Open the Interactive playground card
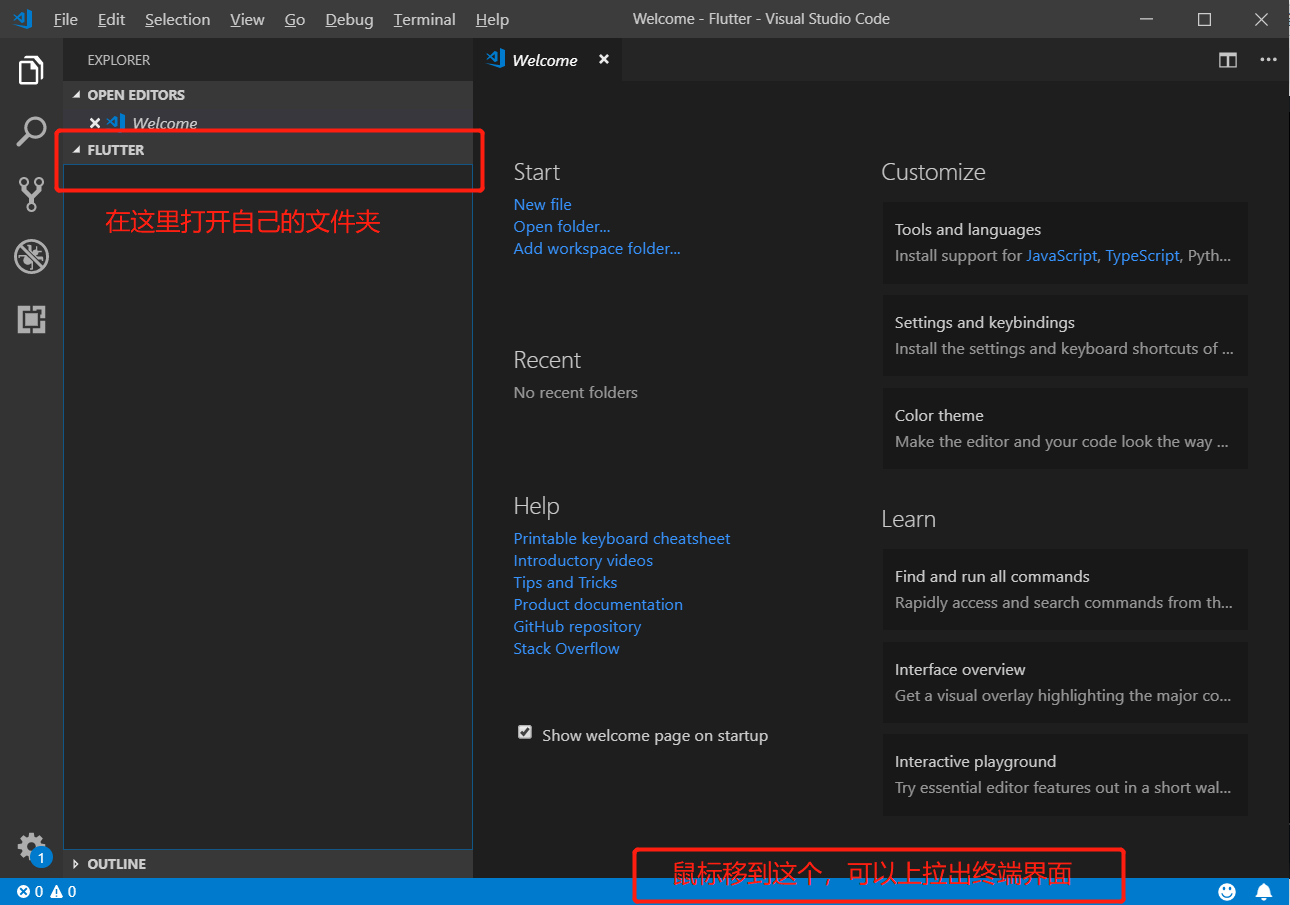 (1065, 774)
